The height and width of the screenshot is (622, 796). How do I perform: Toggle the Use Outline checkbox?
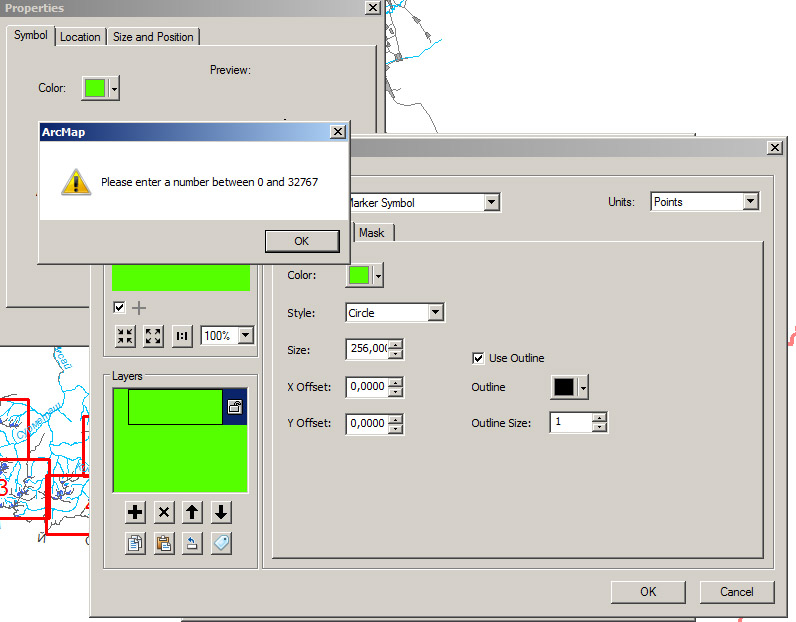click(478, 358)
